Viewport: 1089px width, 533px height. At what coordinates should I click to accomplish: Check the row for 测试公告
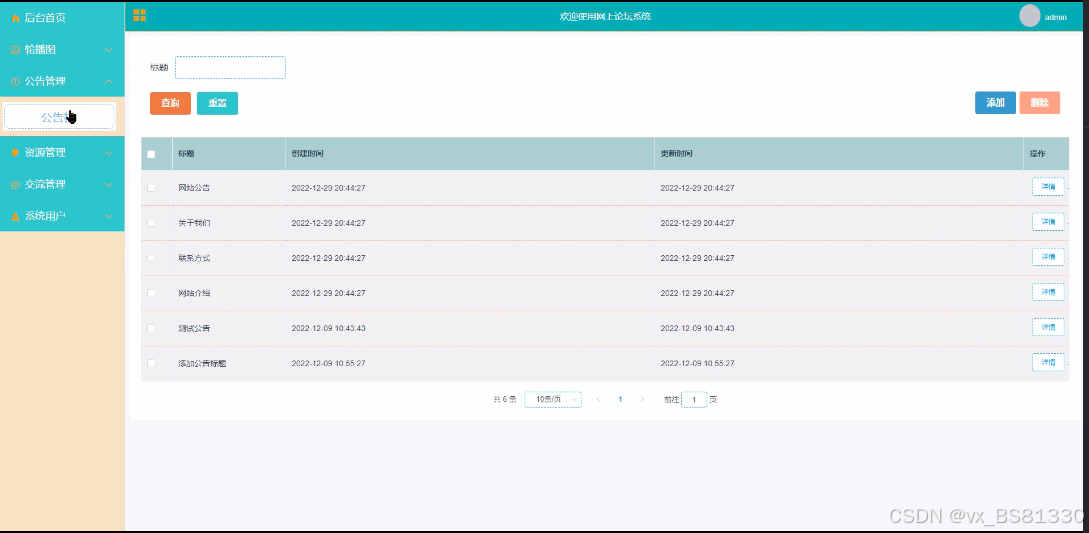pyautogui.click(x=151, y=328)
